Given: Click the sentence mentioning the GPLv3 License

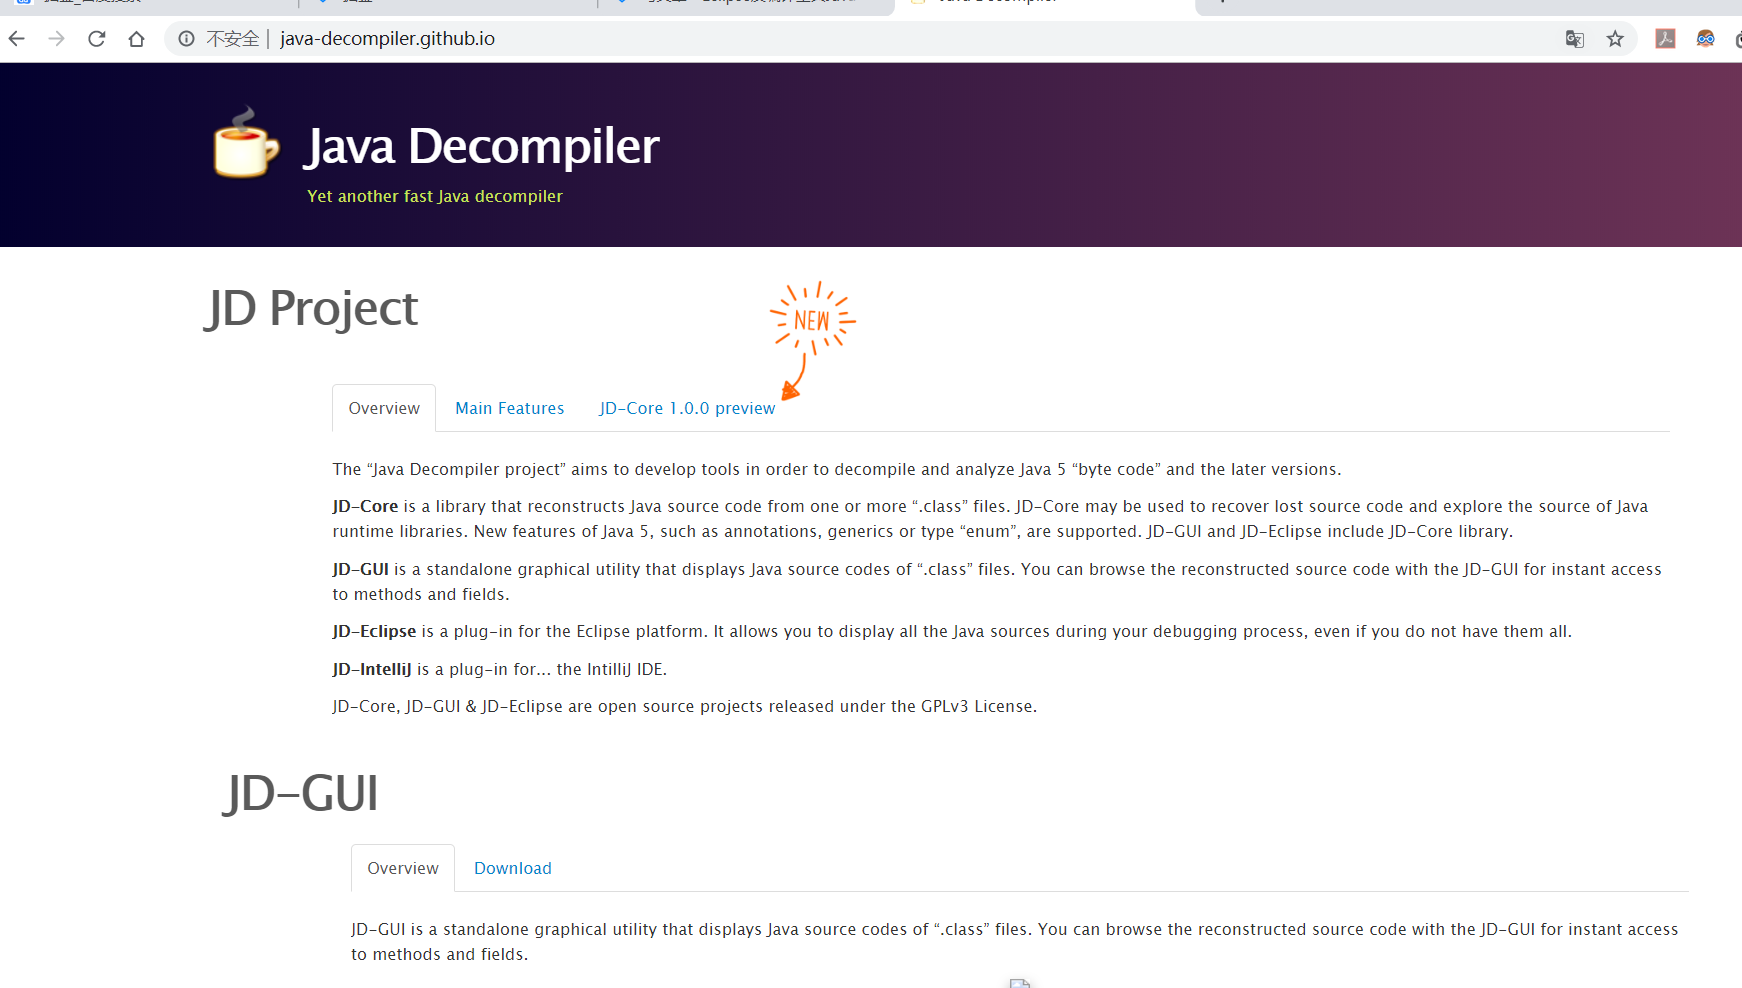Looking at the screenshot, I should coord(684,706).
